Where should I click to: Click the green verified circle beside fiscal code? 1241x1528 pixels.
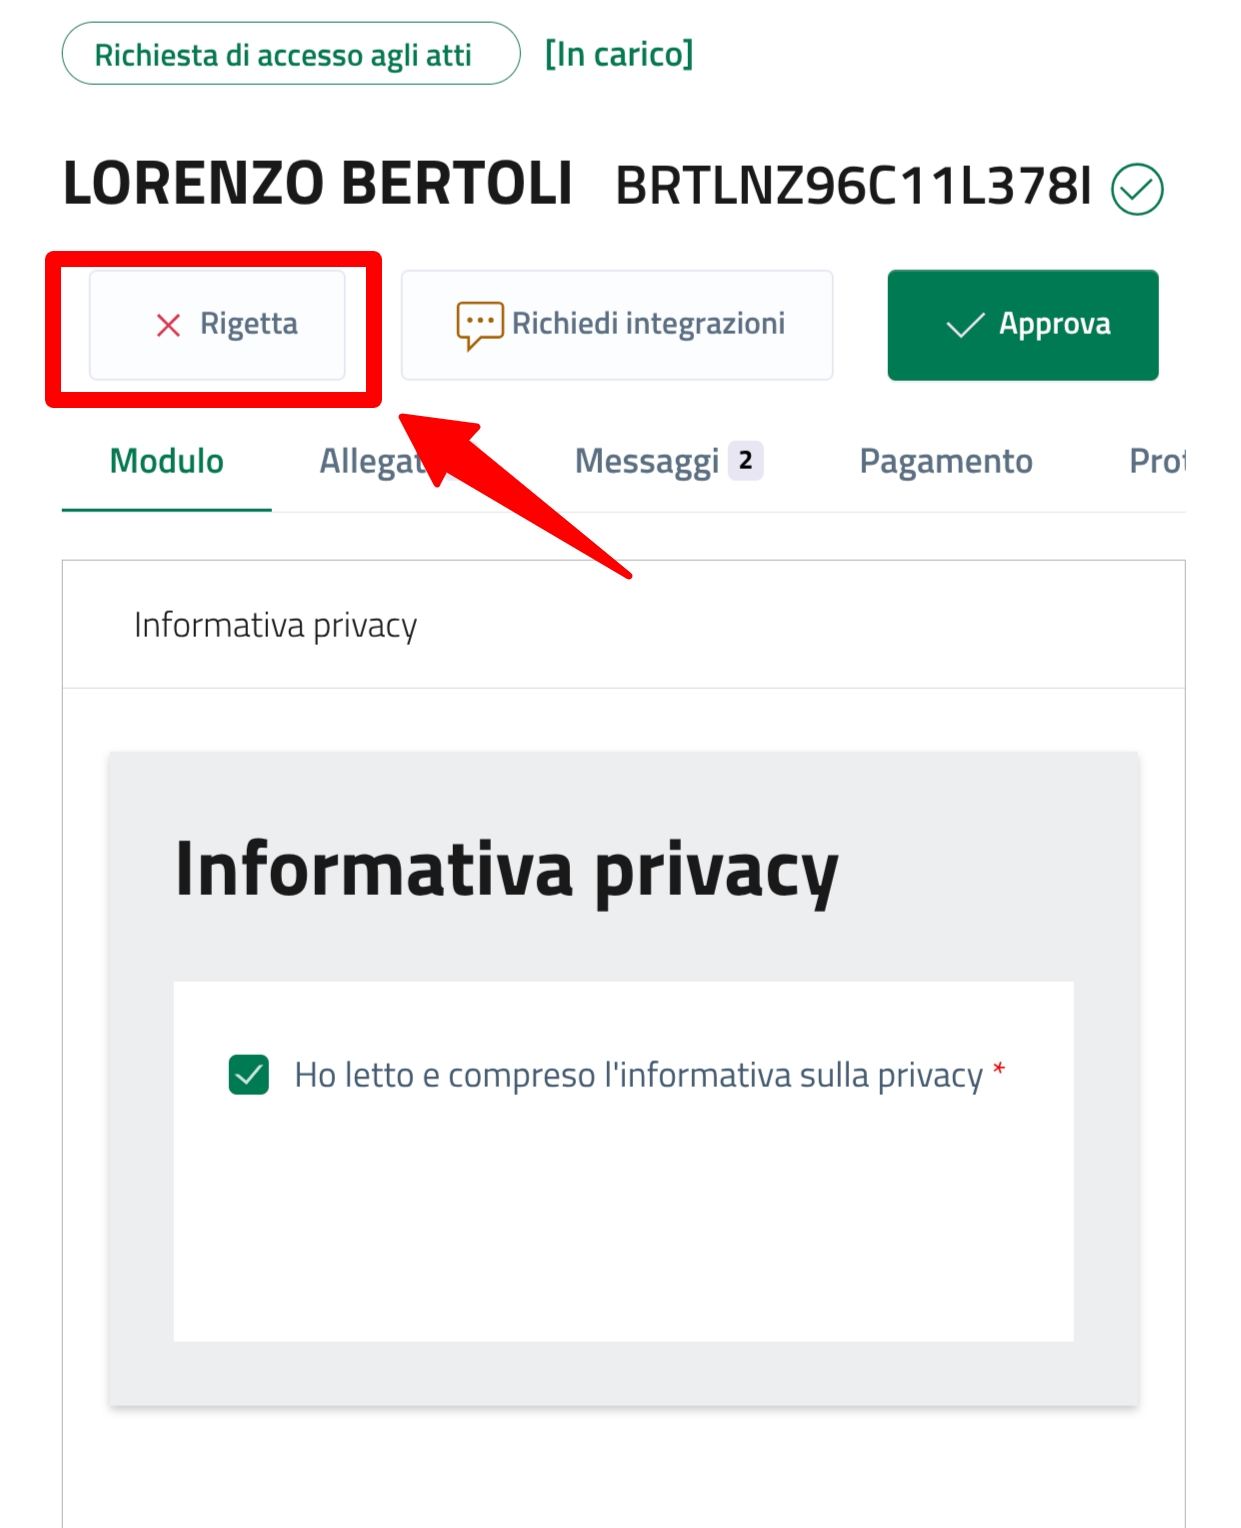pos(1137,189)
